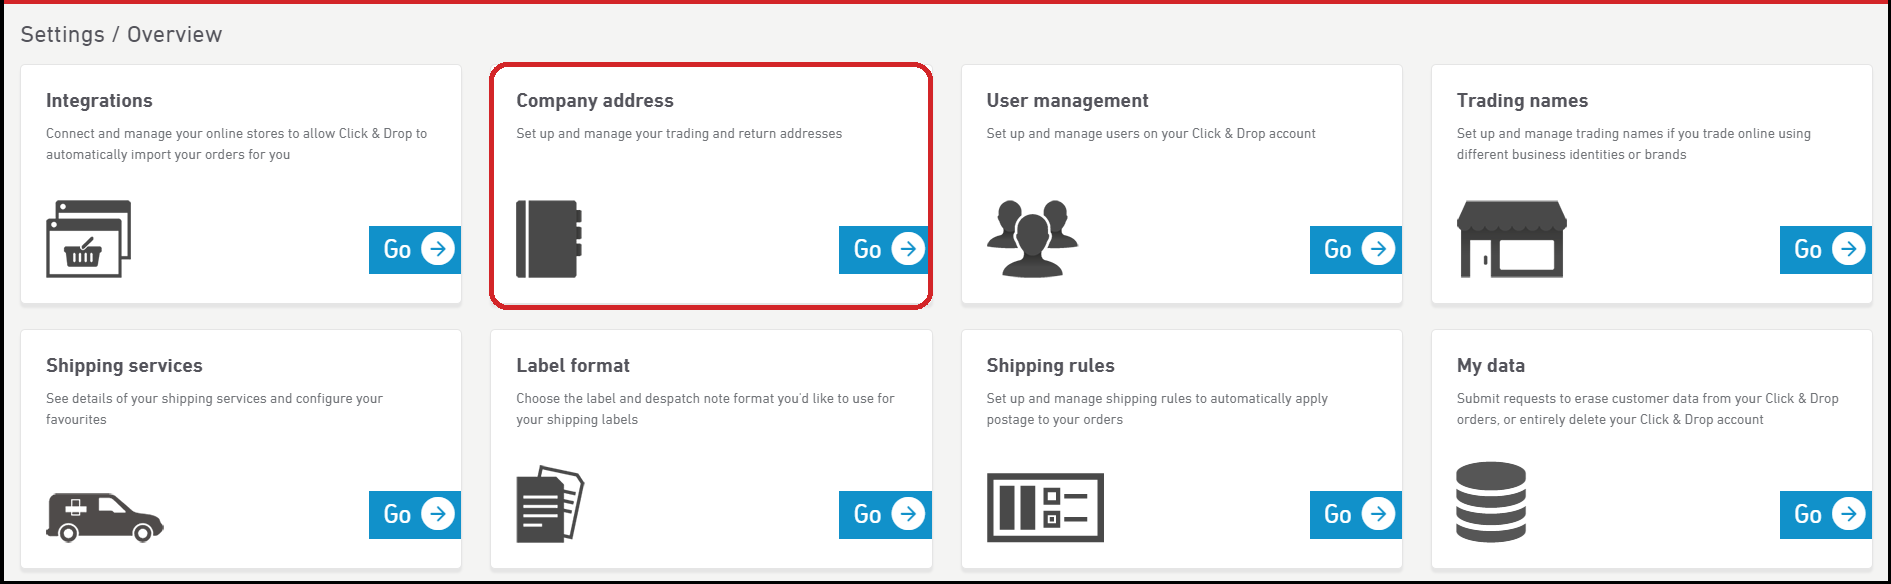
Task: Click the Trading names heading
Action: coord(1522,100)
